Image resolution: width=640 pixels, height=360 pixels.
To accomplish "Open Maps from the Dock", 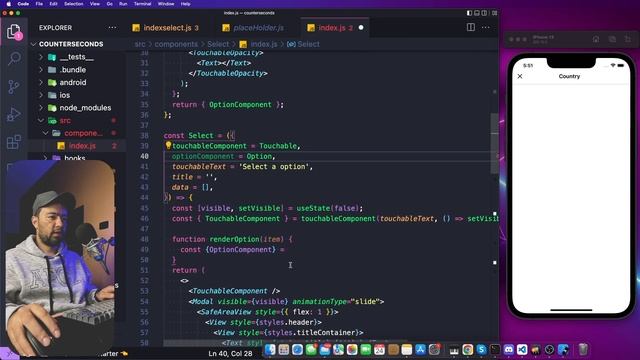I will pyautogui.click(x=338, y=349).
